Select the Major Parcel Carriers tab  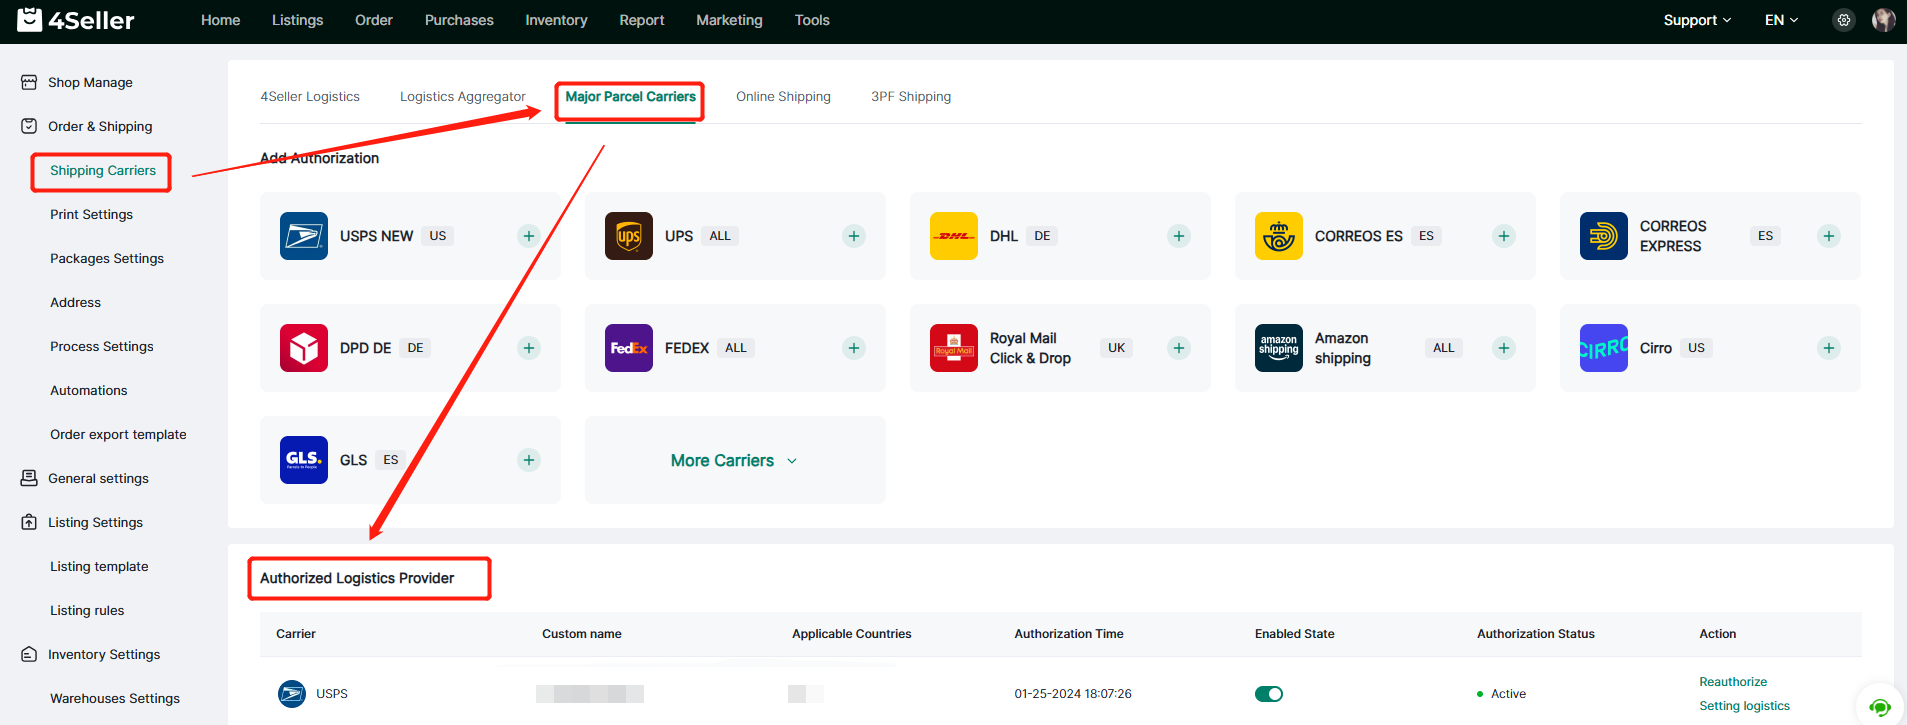pyautogui.click(x=631, y=96)
